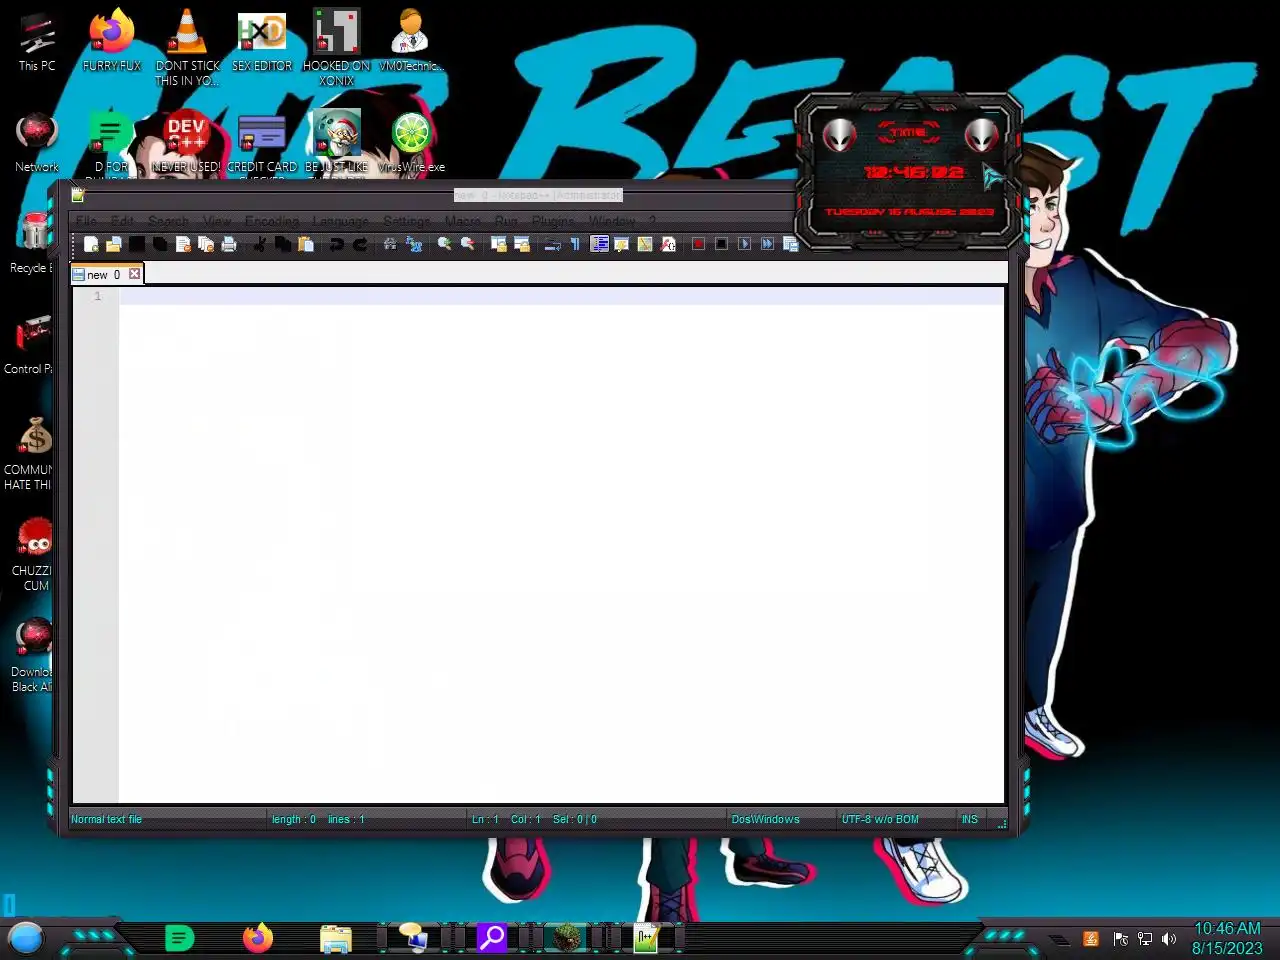Screen dimensions: 1280x960
Task: Click the Open file toolbar icon
Action: tap(114, 244)
